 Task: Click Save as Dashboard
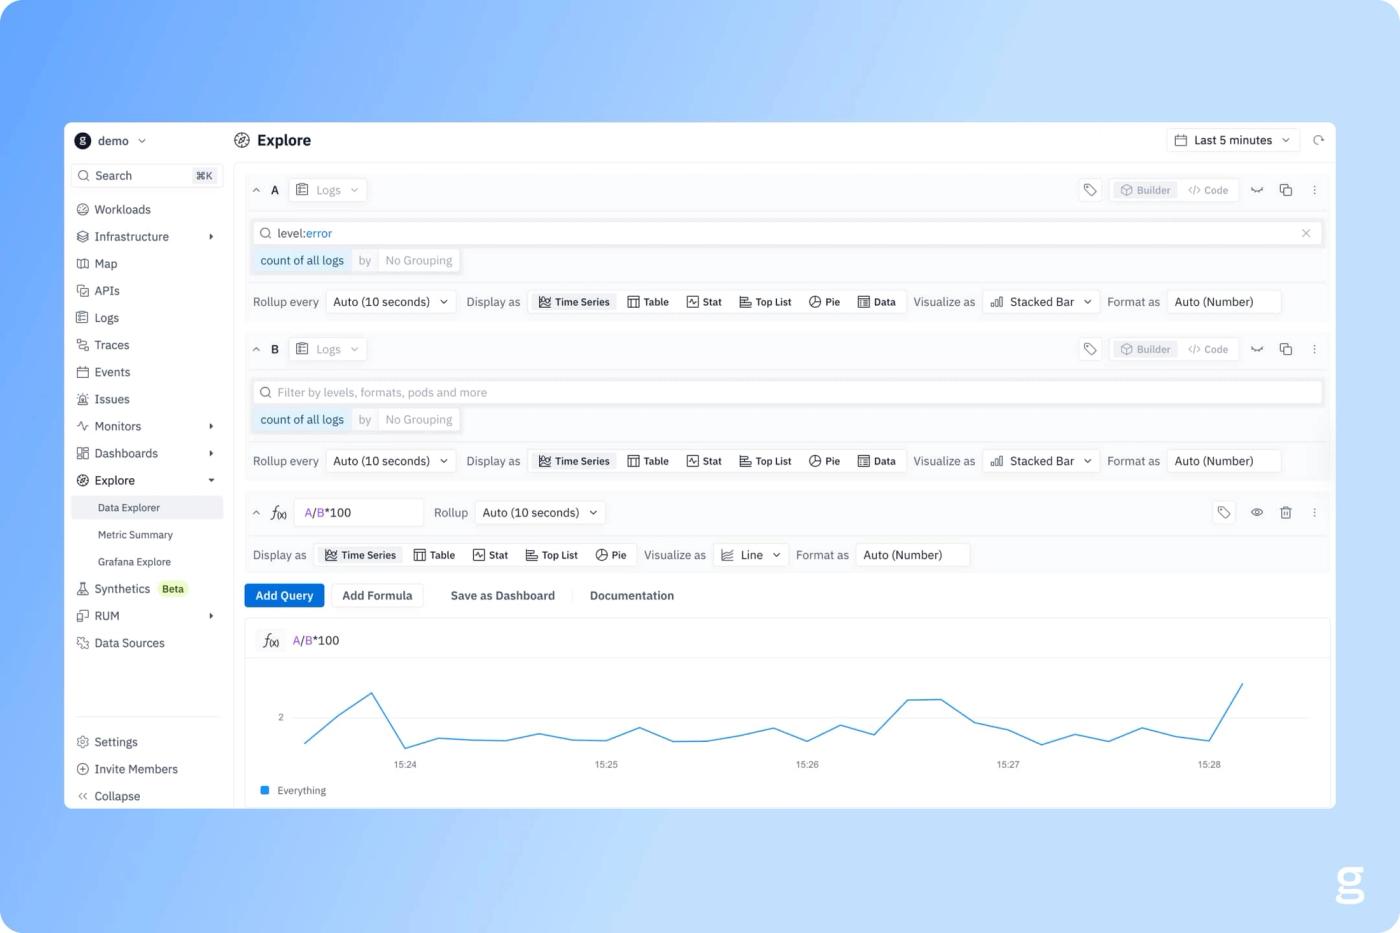pos(502,595)
